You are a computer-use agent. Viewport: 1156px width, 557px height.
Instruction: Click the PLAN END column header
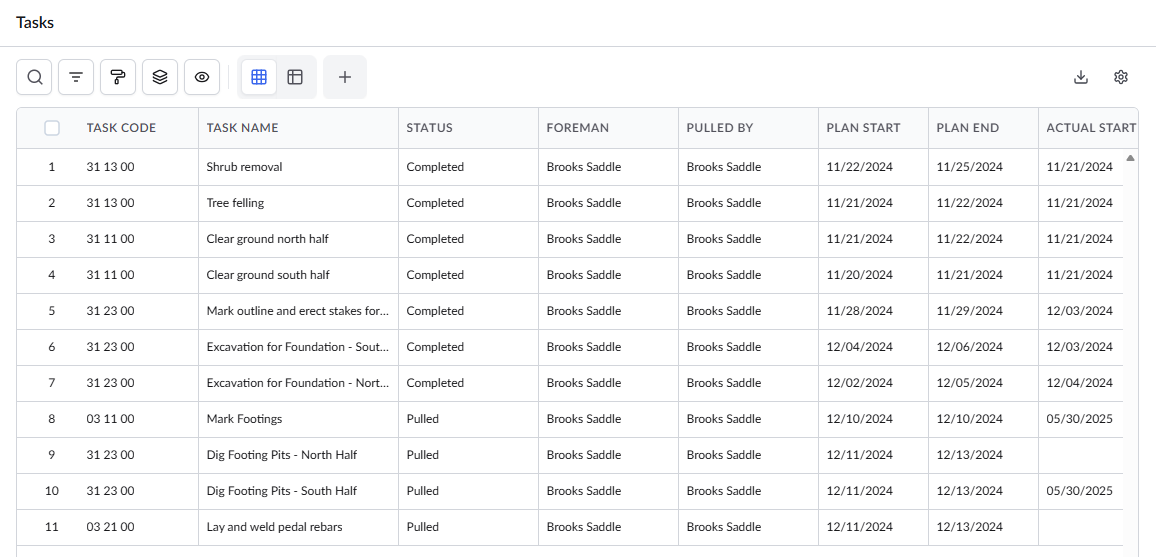click(x=968, y=128)
